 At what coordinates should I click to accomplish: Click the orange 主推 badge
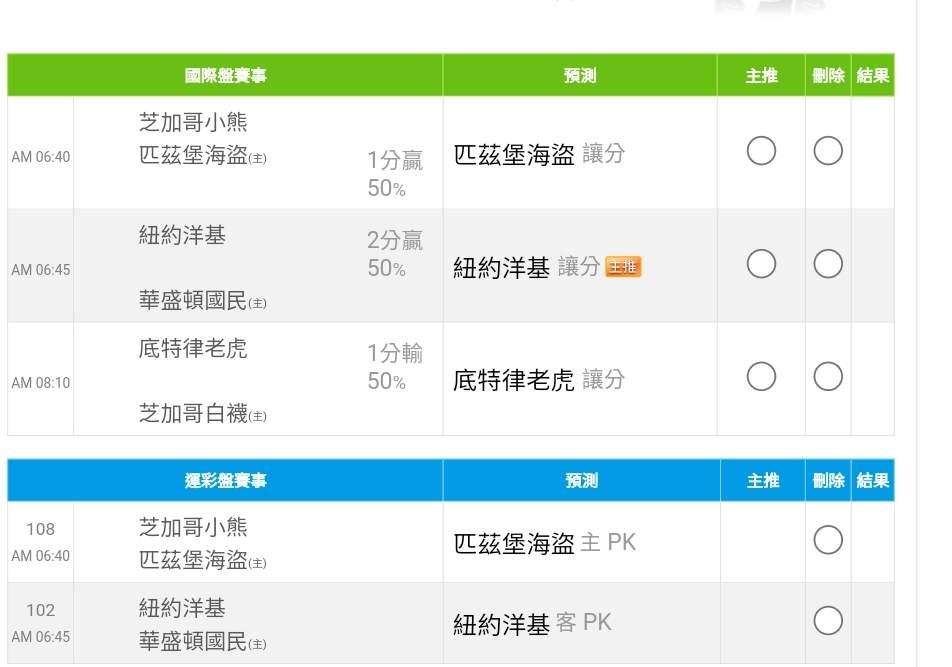pos(623,267)
